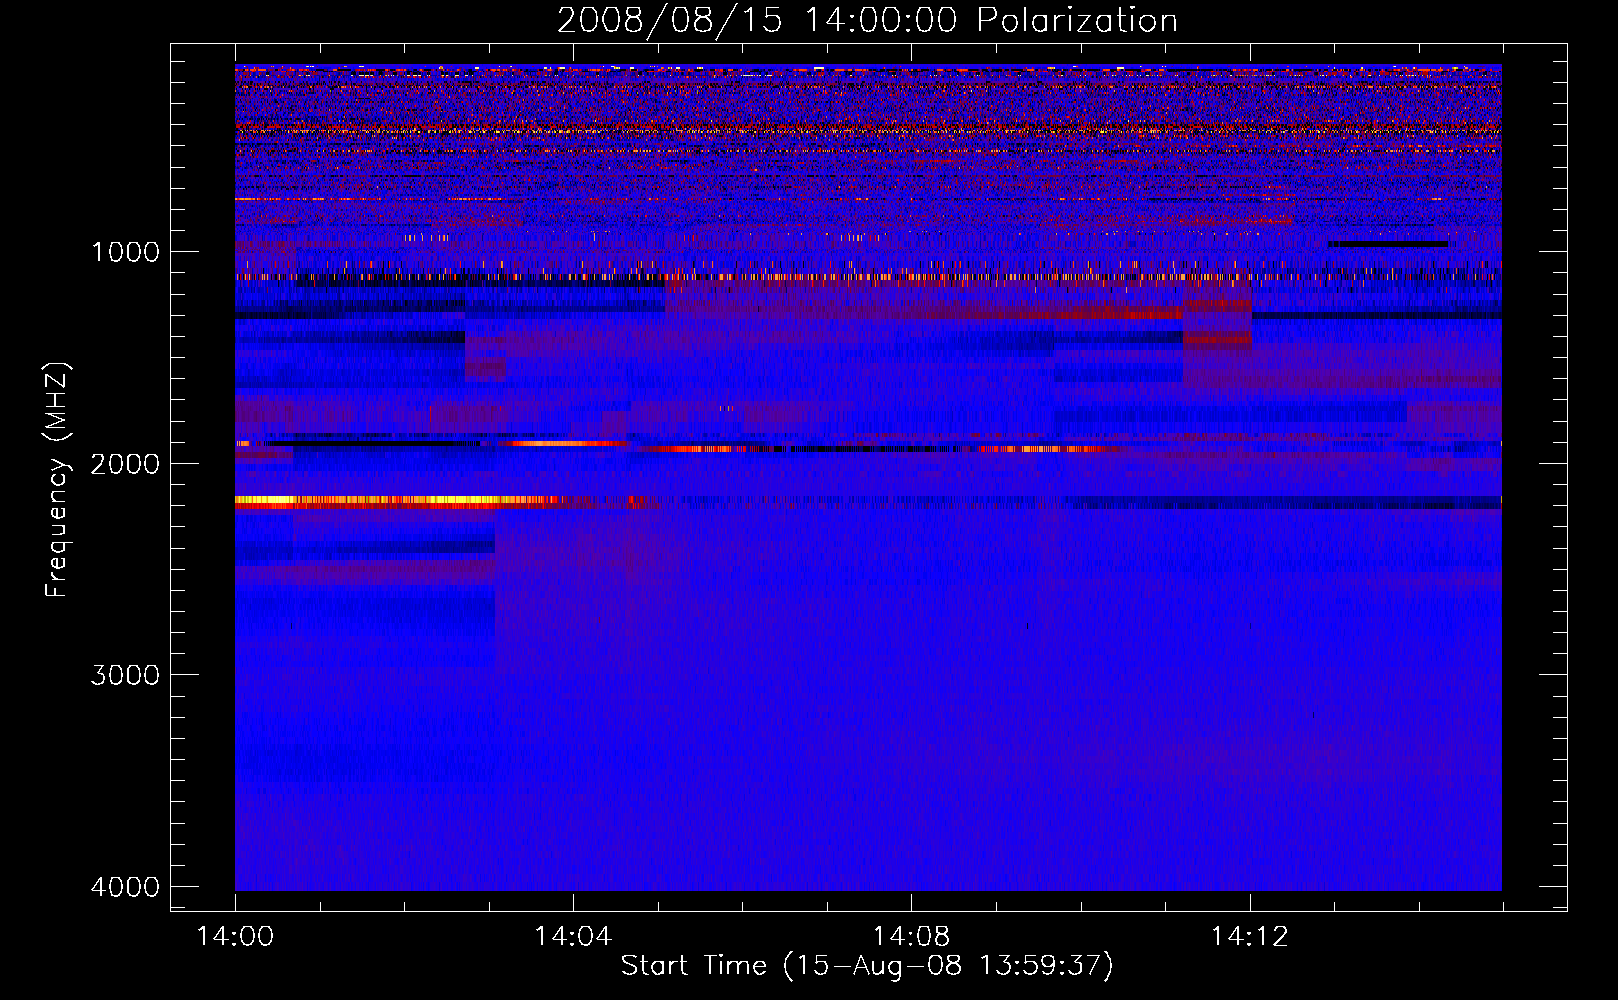
Task: Click the 14:00 time tick label
Action: [235, 937]
